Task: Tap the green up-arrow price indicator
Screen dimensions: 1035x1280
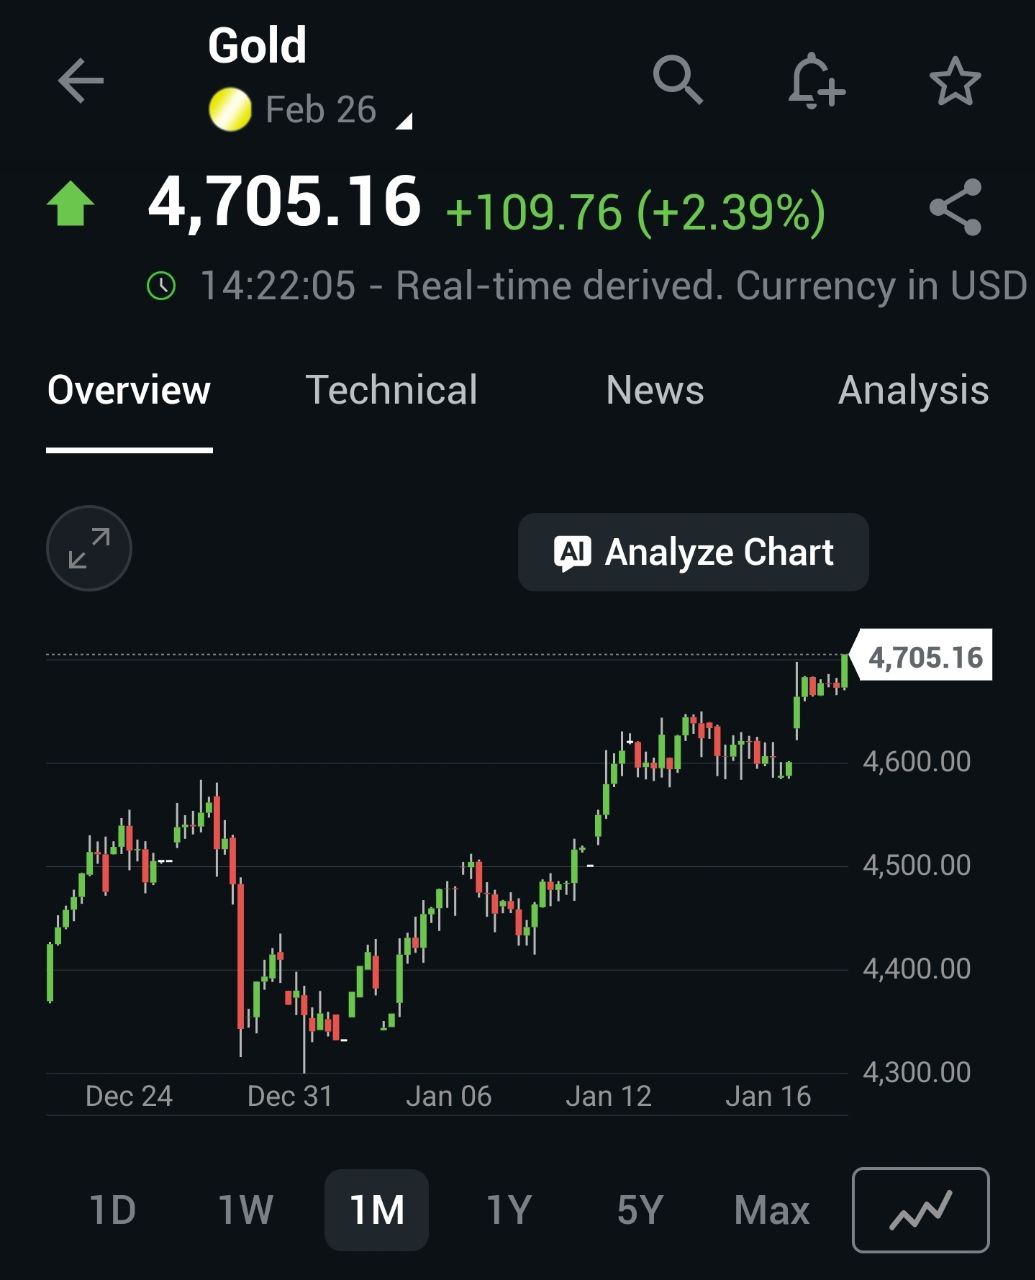Action: [71, 204]
